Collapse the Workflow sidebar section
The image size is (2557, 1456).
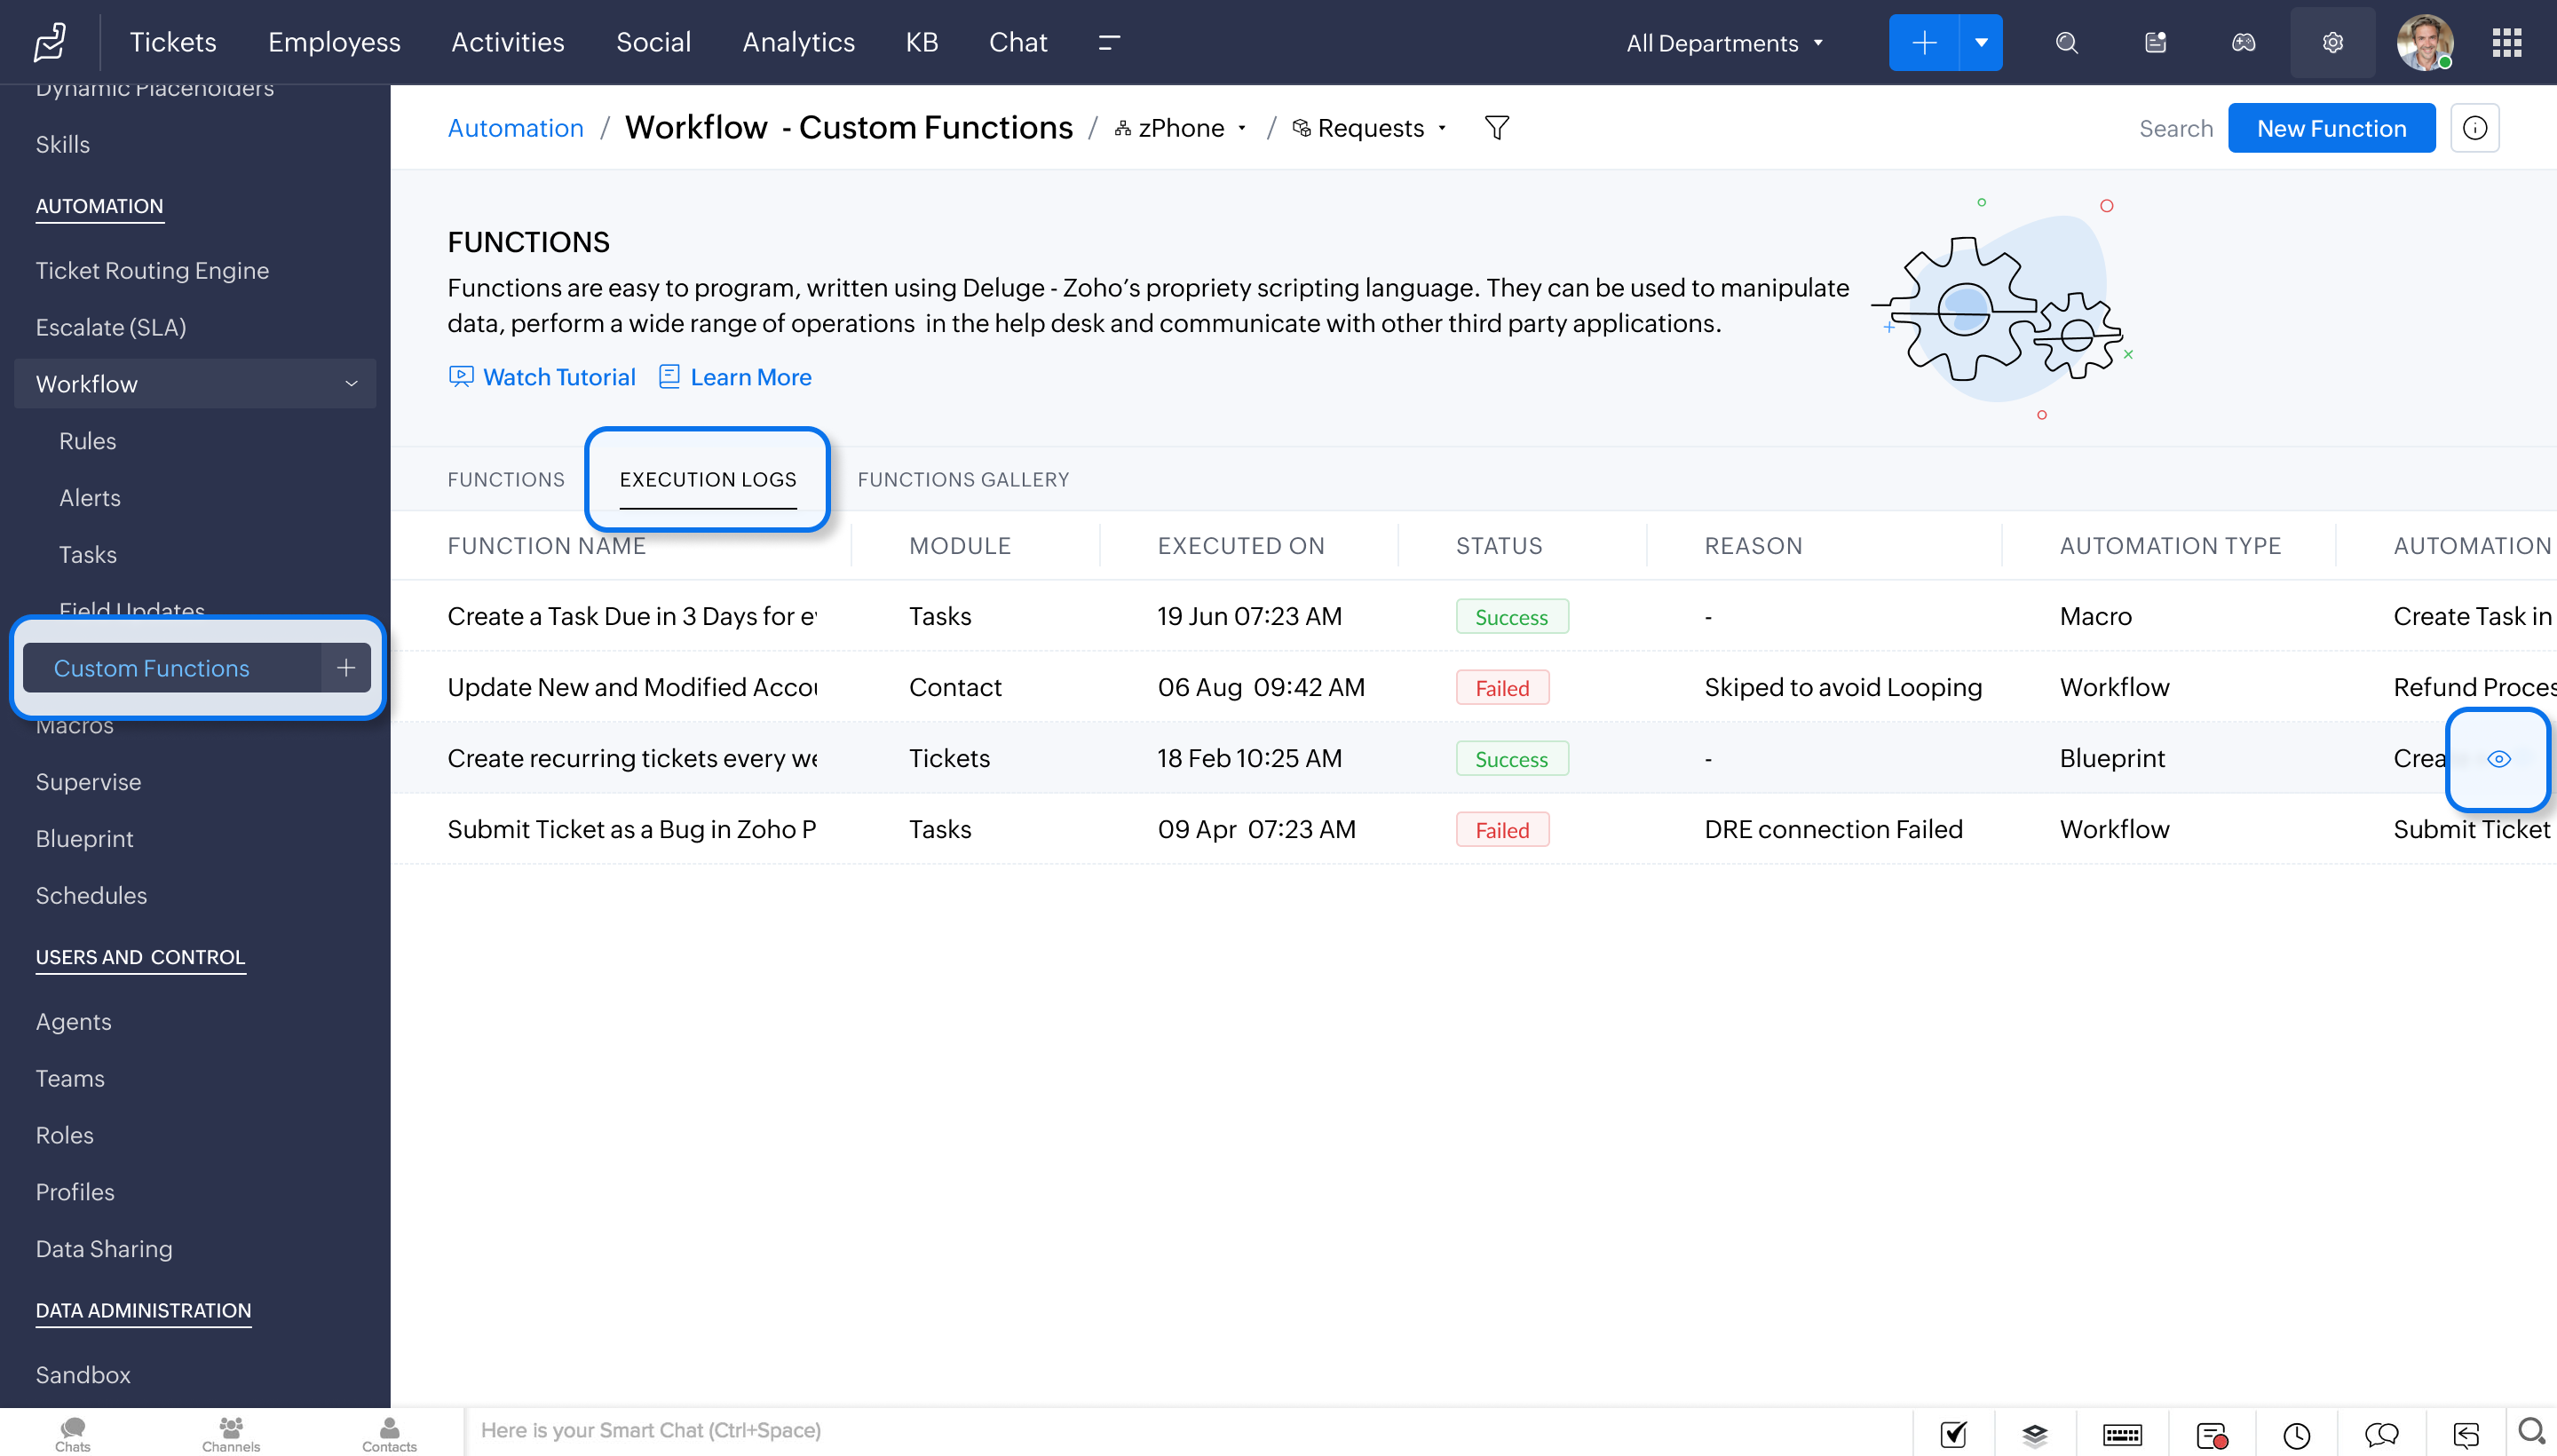(351, 384)
